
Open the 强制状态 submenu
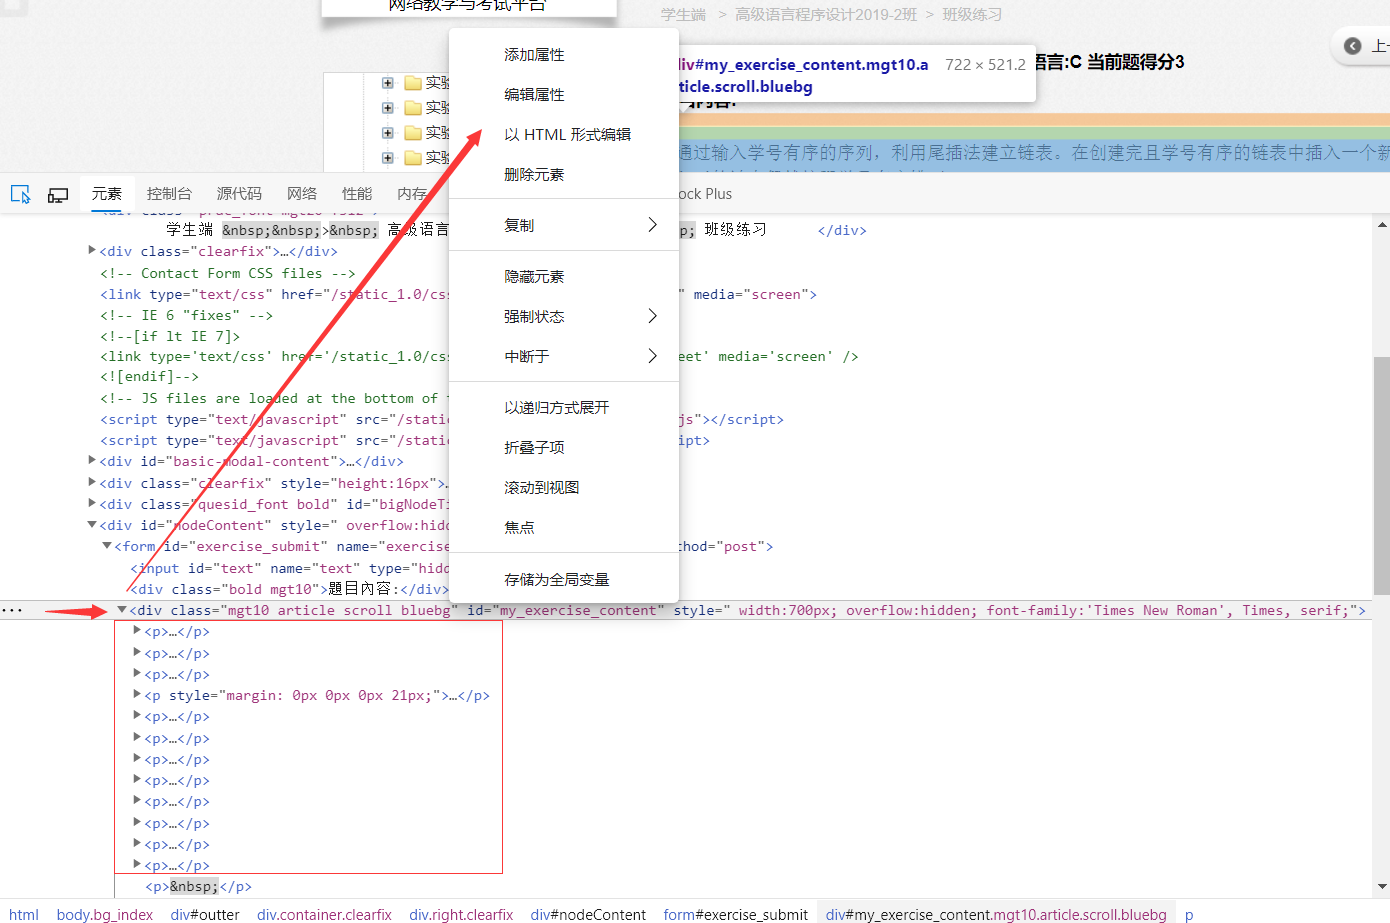(x=564, y=317)
